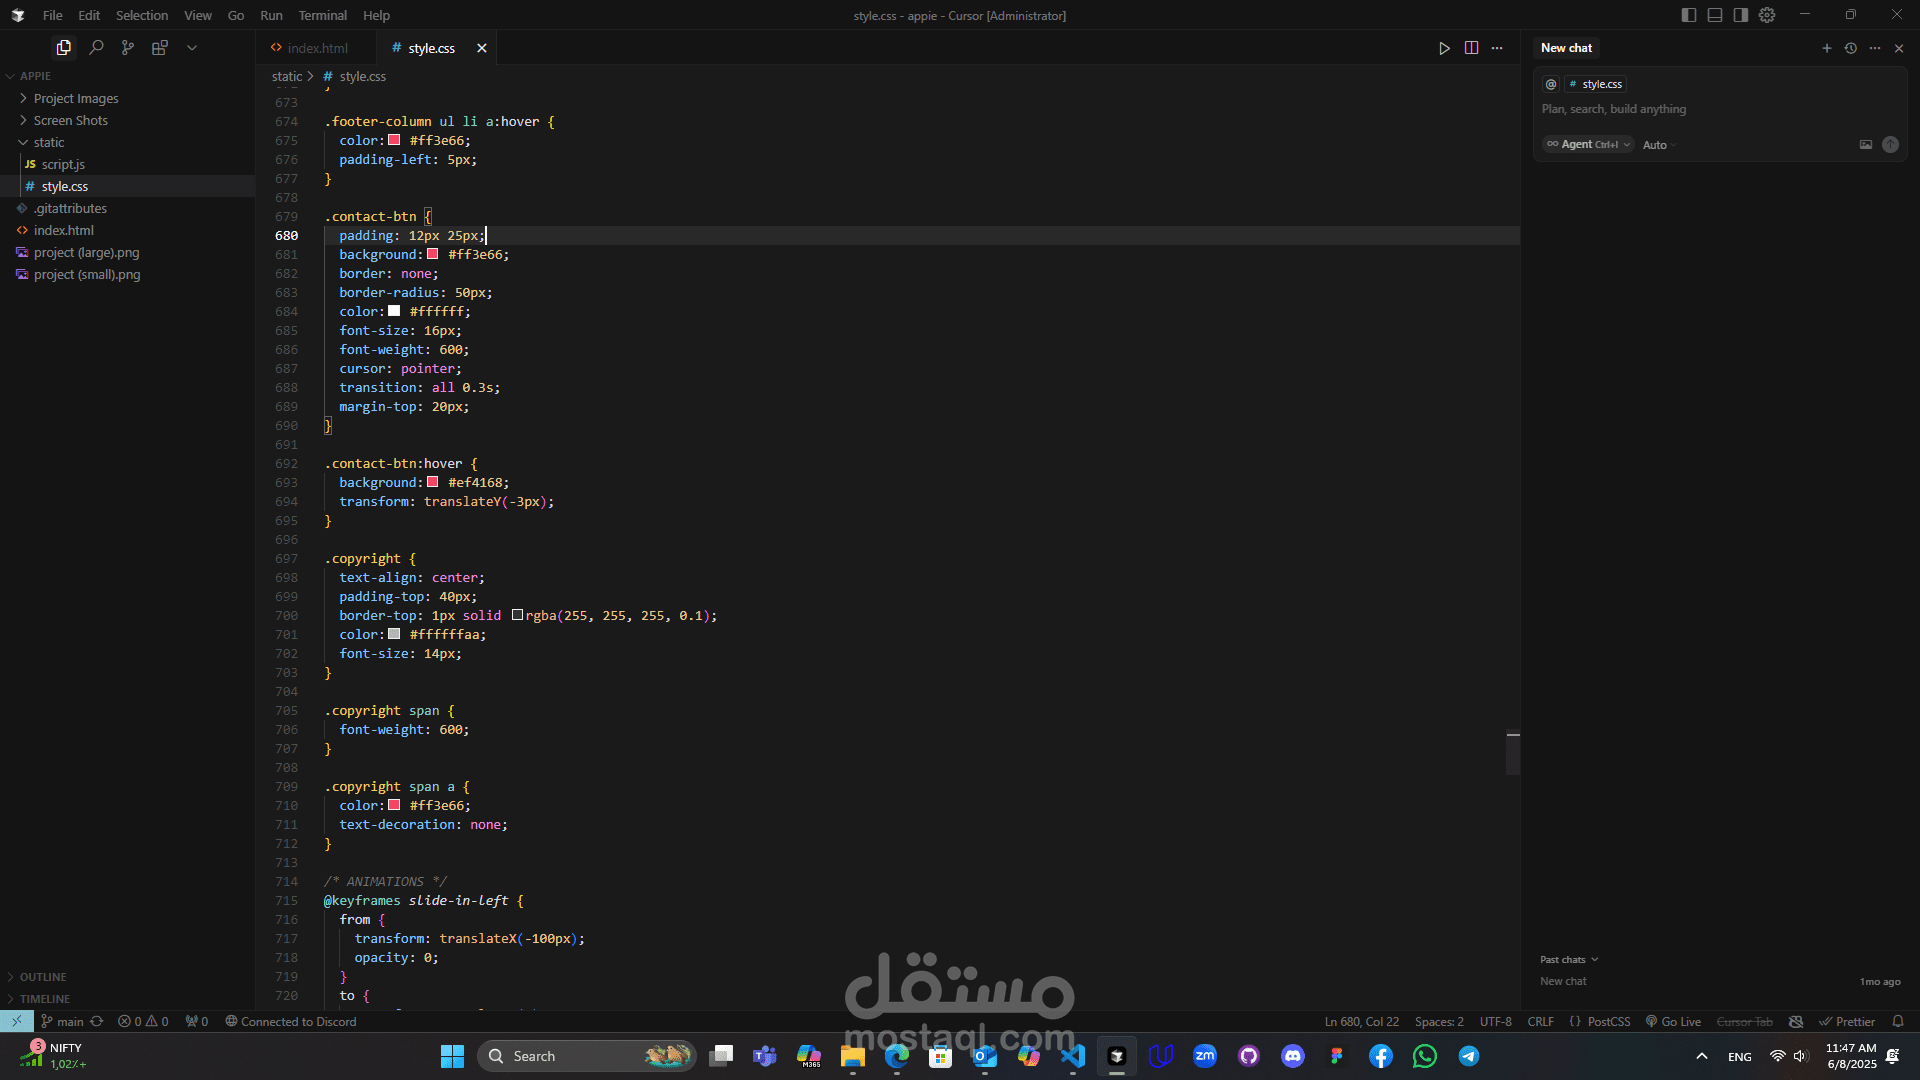Expand the Project Images folder

coord(76,98)
